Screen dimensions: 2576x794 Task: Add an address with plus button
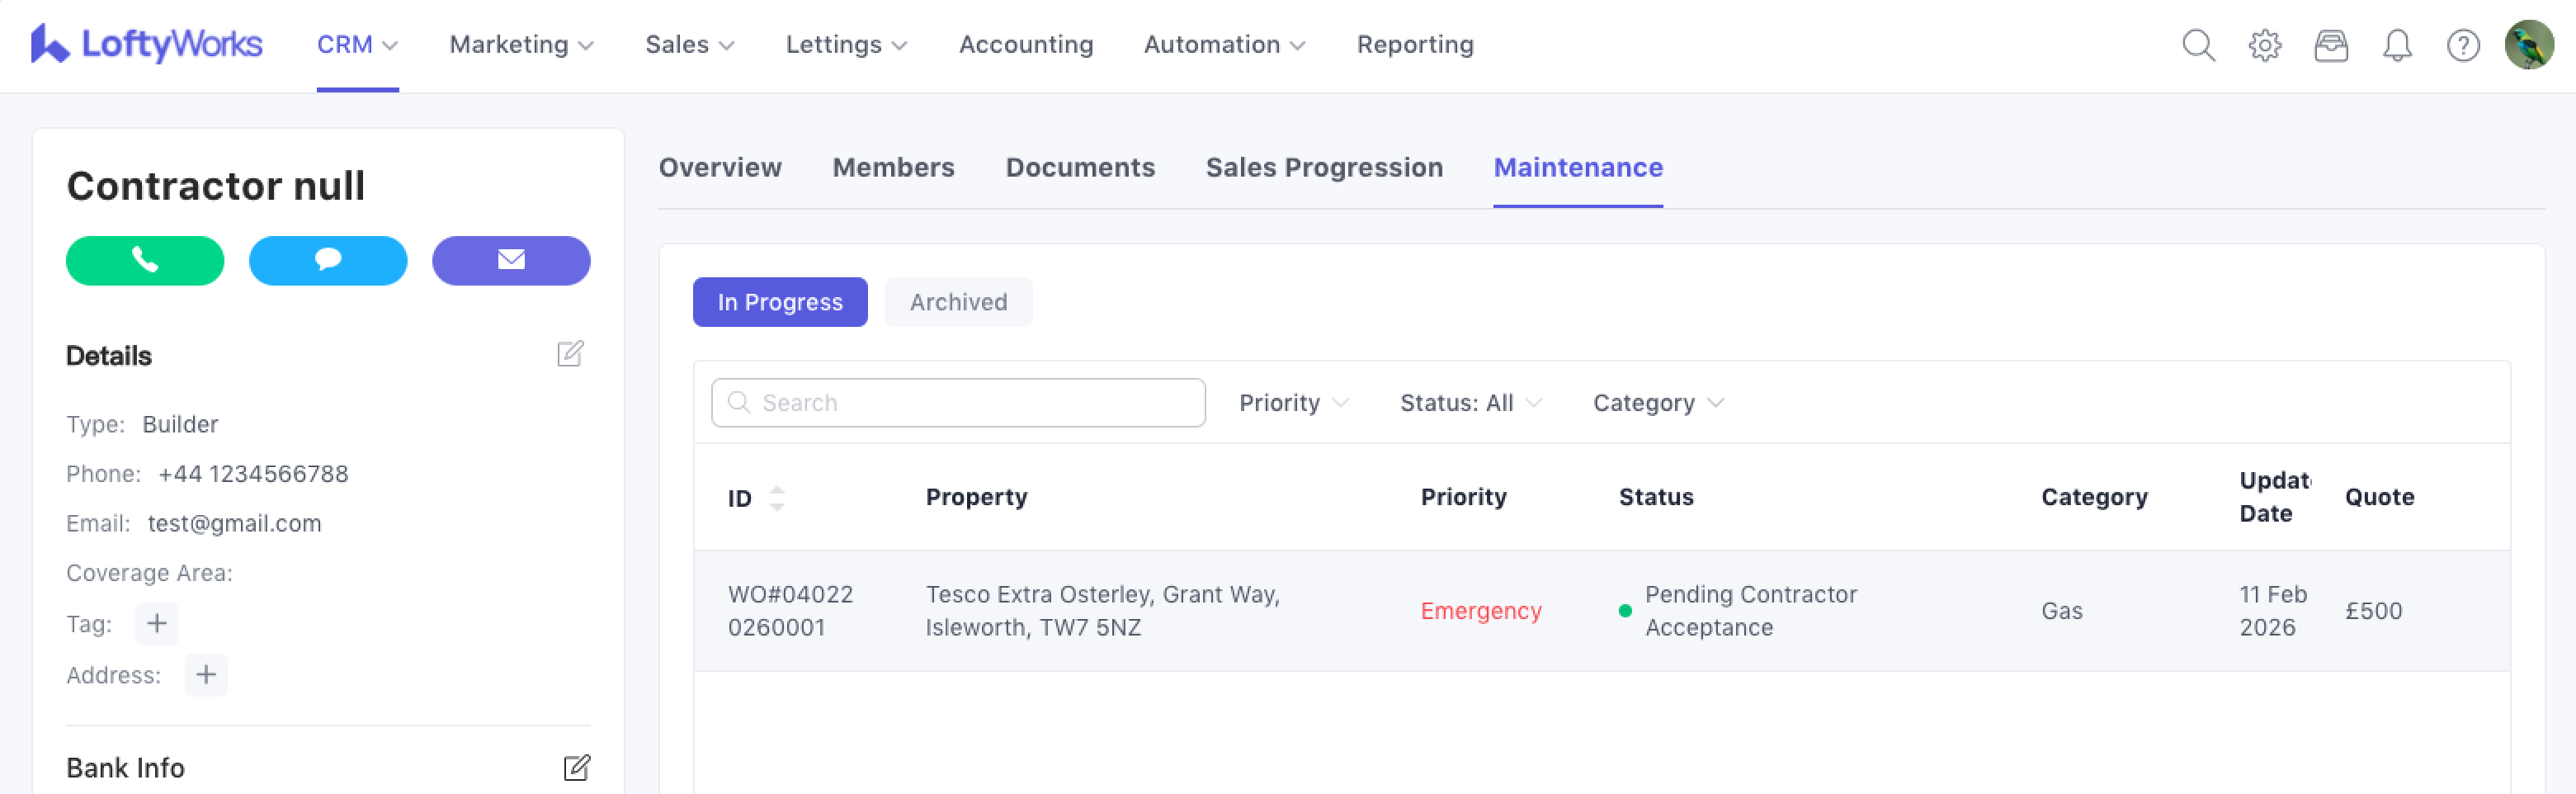click(x=206, y=675)
